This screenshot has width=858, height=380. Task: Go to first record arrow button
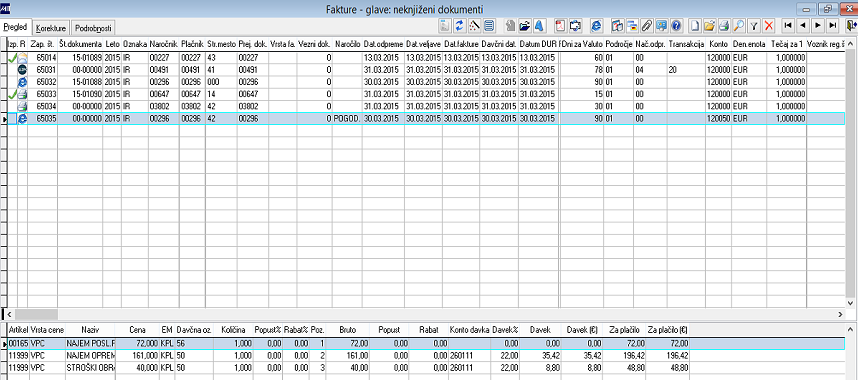788,25
